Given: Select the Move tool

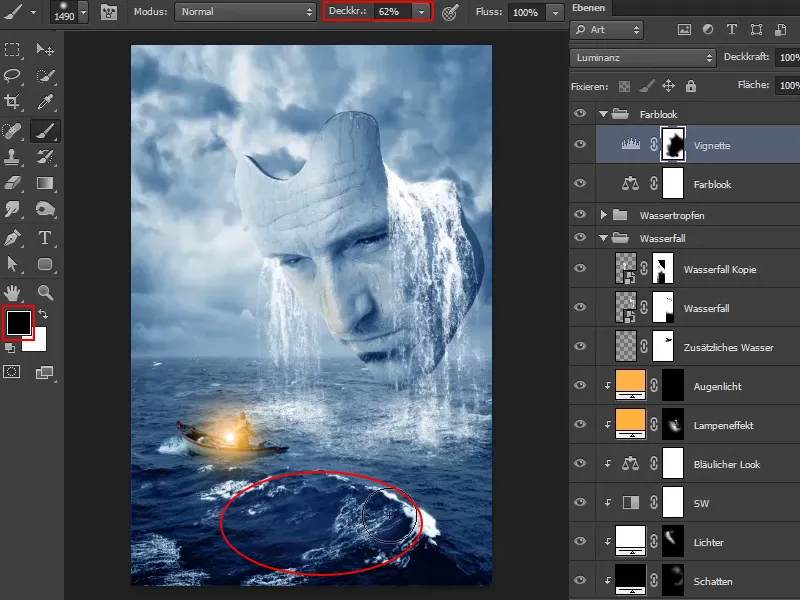Looking at the screenshot, I should click(45, 49).
